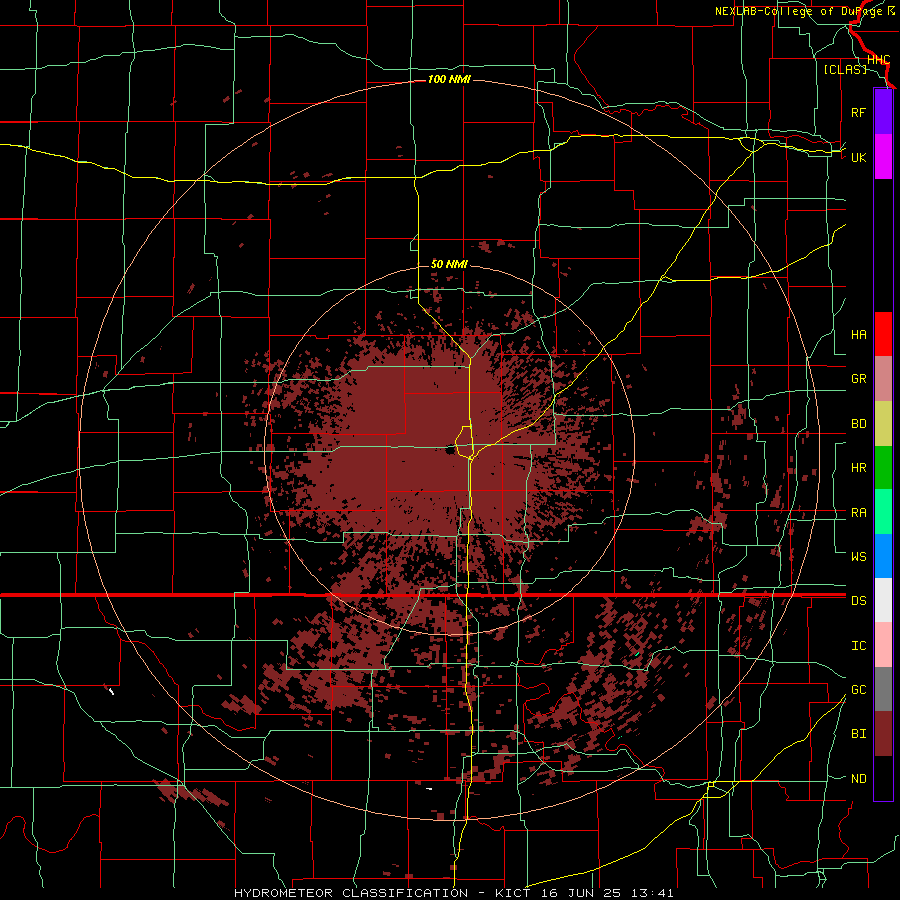Click the BI legend label
Image resolution: width=900 pixels, height=900 pixels.
pos(858,734)
